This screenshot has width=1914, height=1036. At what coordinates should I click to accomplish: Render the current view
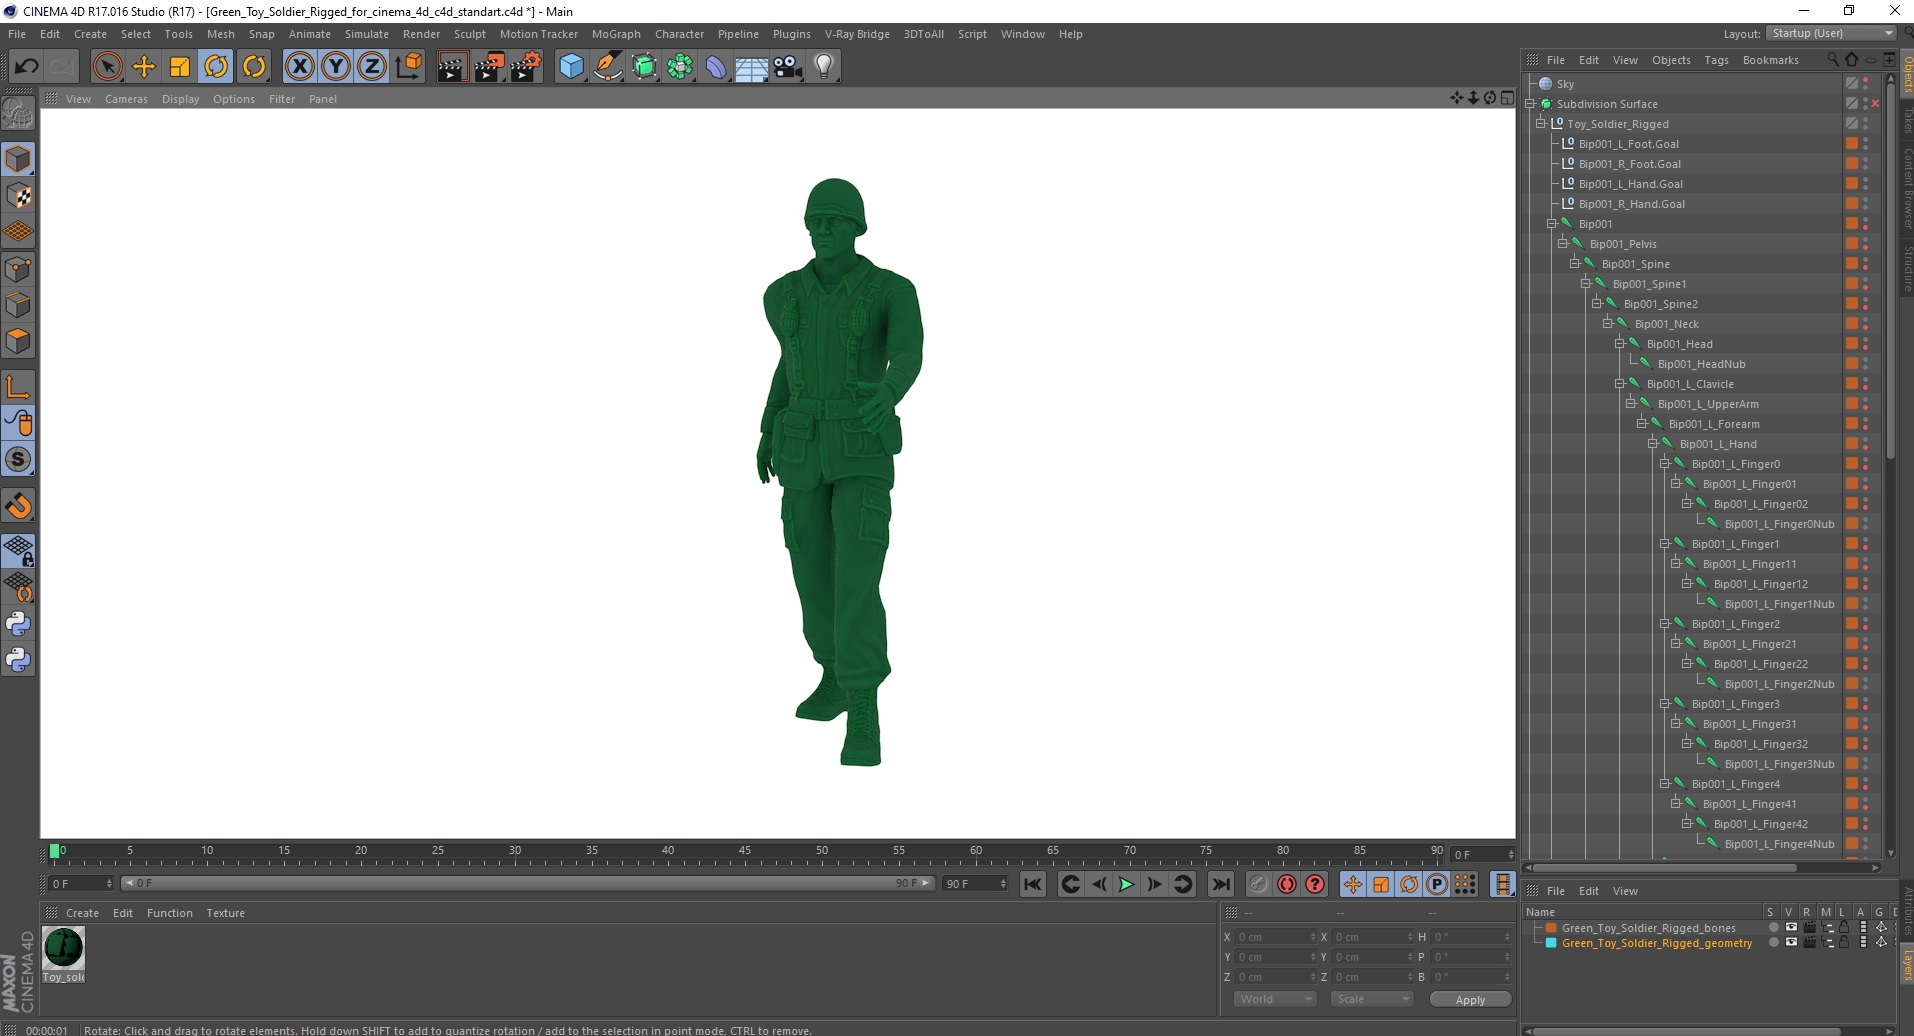point(452,67)
